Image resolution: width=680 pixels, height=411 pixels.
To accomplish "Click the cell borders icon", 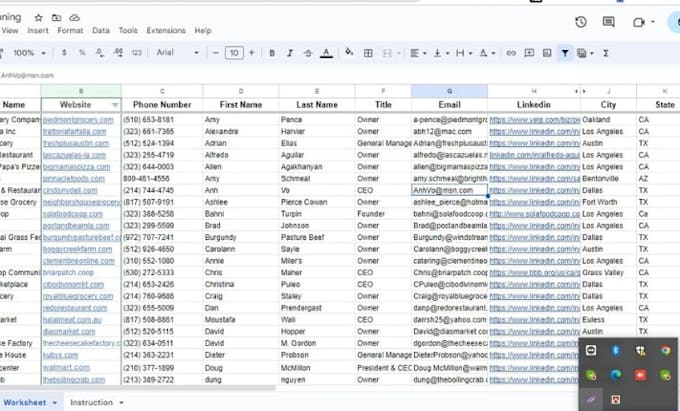I will 367,52.
